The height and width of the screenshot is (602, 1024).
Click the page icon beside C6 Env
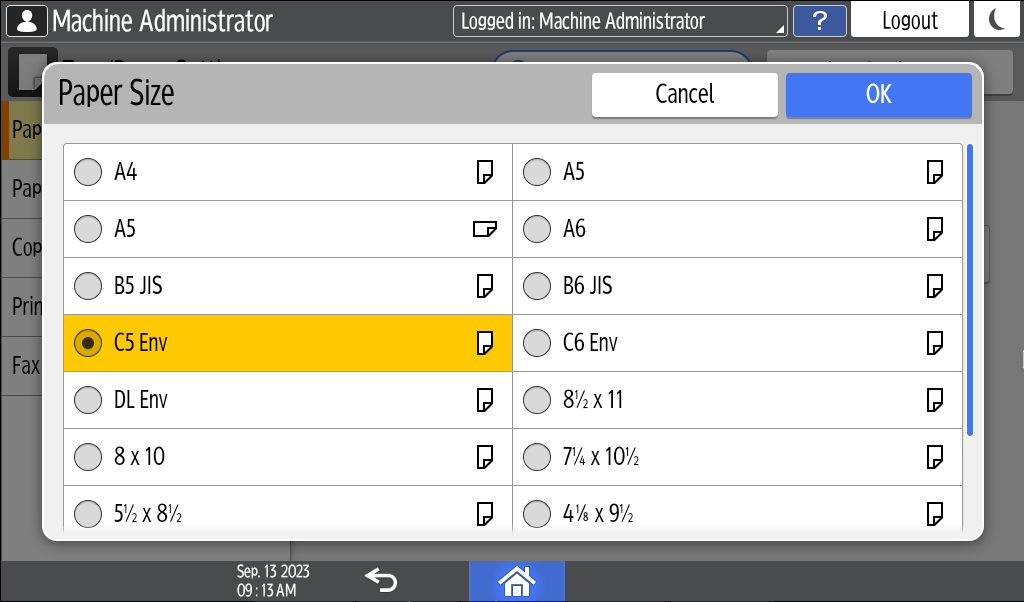coord(935,344)
